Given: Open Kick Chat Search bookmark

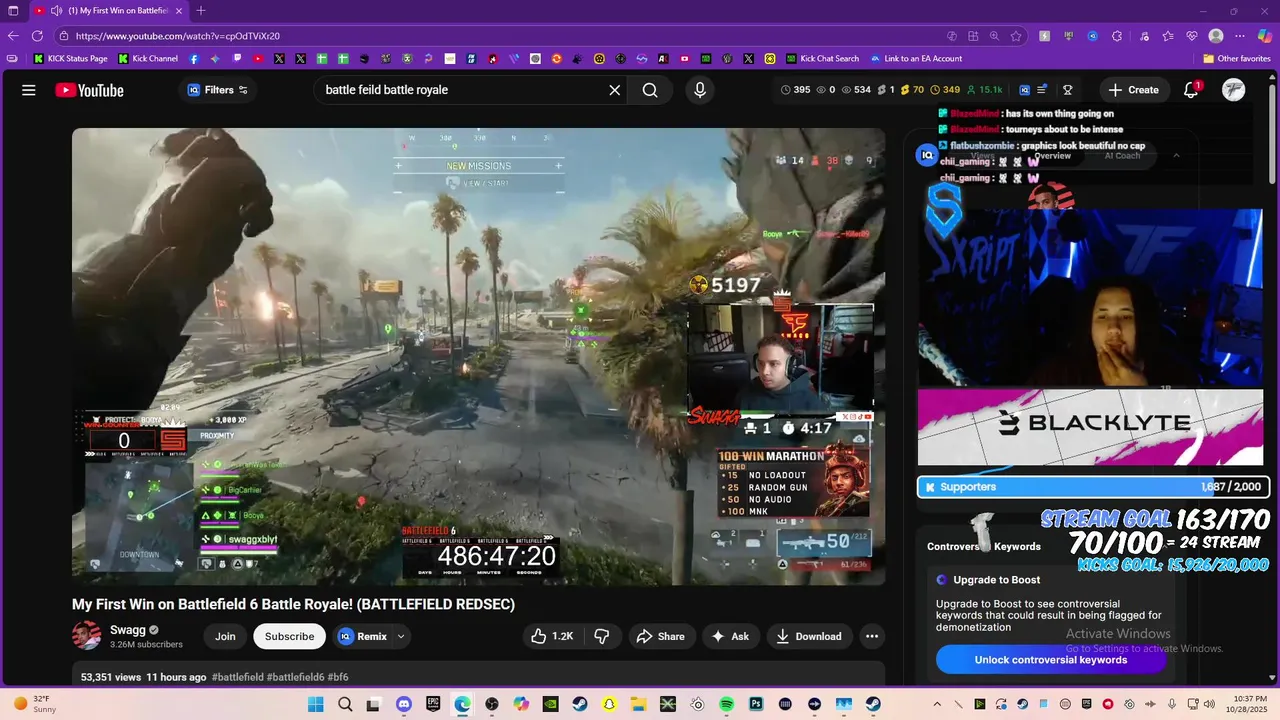Looking at the screenshot, I should pos(822,59).
